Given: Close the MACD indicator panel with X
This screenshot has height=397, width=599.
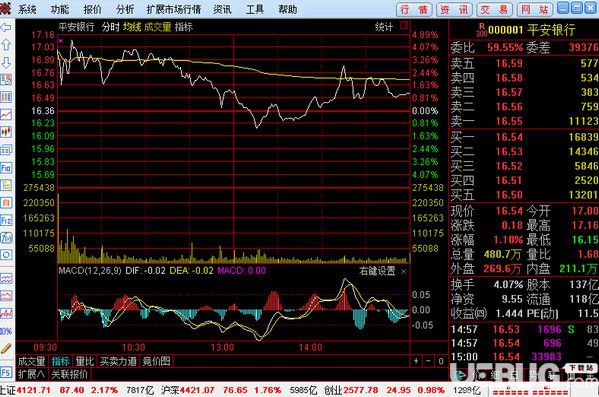Looking at the screenshot, I should pos(404,272).
